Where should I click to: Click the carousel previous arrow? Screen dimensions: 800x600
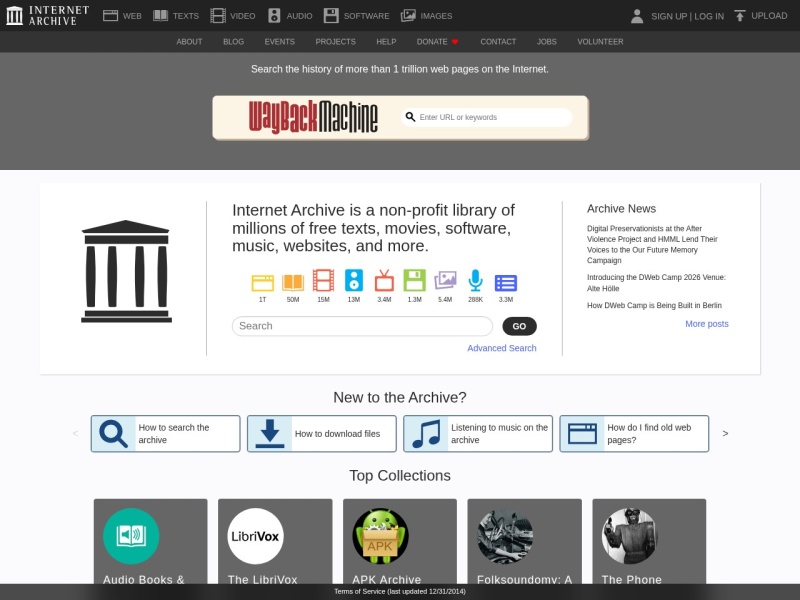click(73, 433)
